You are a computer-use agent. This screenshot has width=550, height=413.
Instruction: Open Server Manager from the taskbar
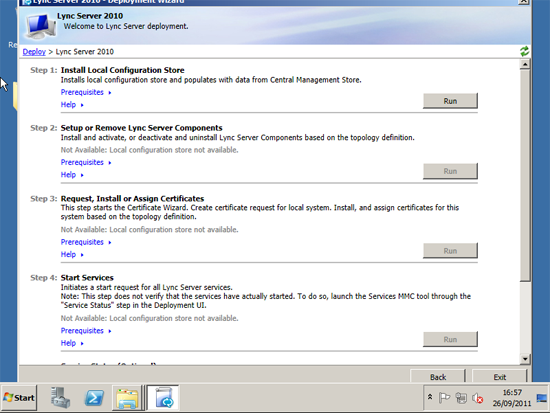click(60, 398)
